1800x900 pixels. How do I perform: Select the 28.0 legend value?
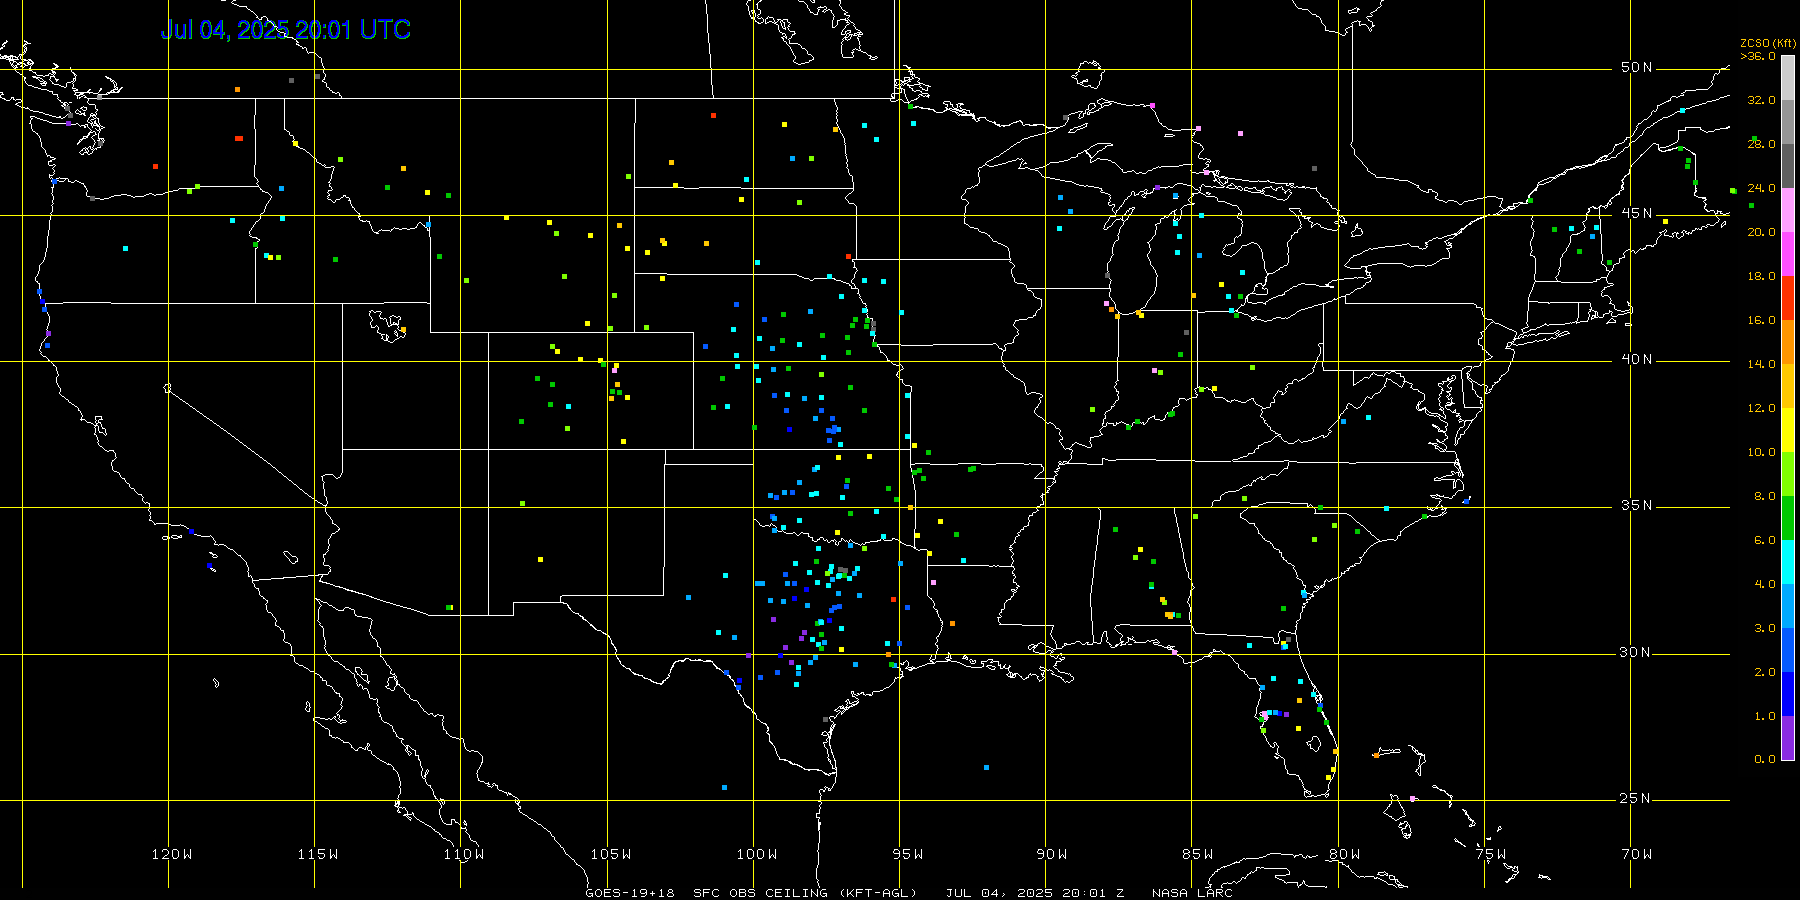(1761, 144)
